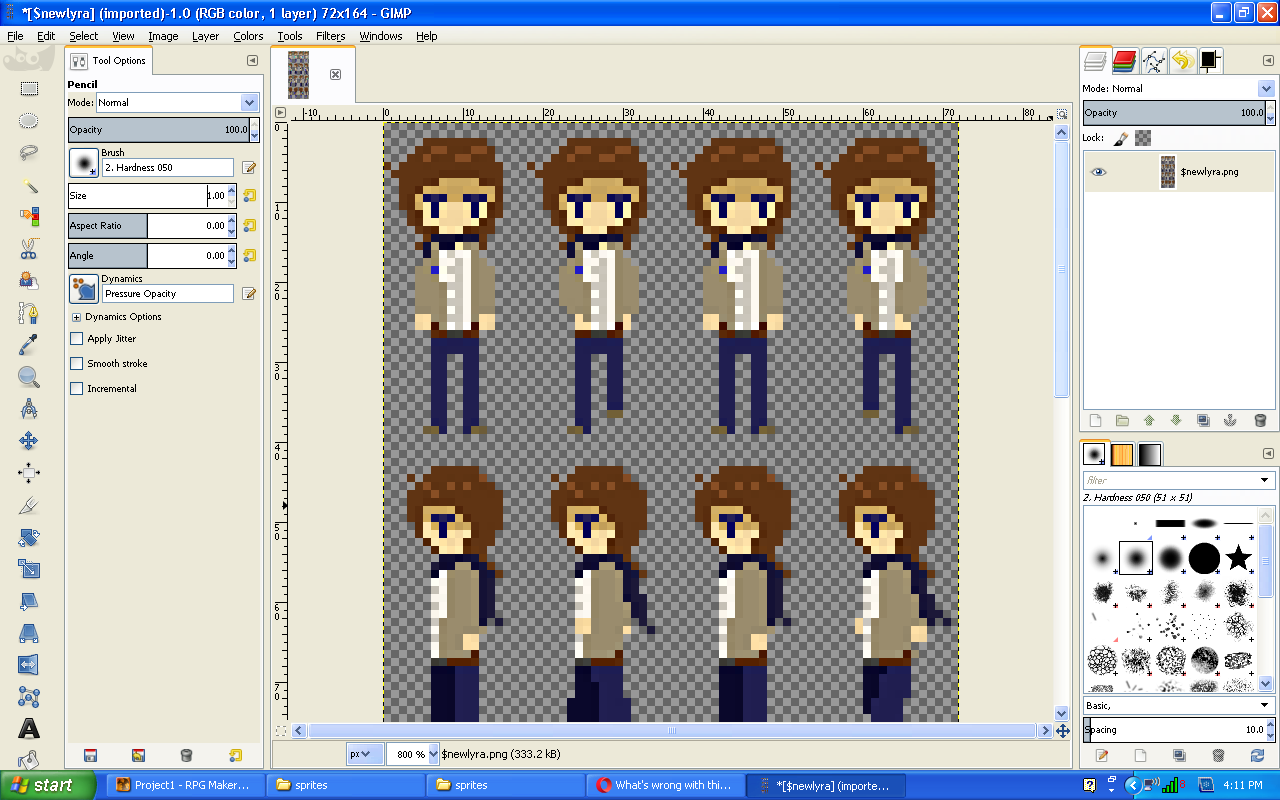Pick the Color Picker eyedropper tool

(x=29, y=345)
